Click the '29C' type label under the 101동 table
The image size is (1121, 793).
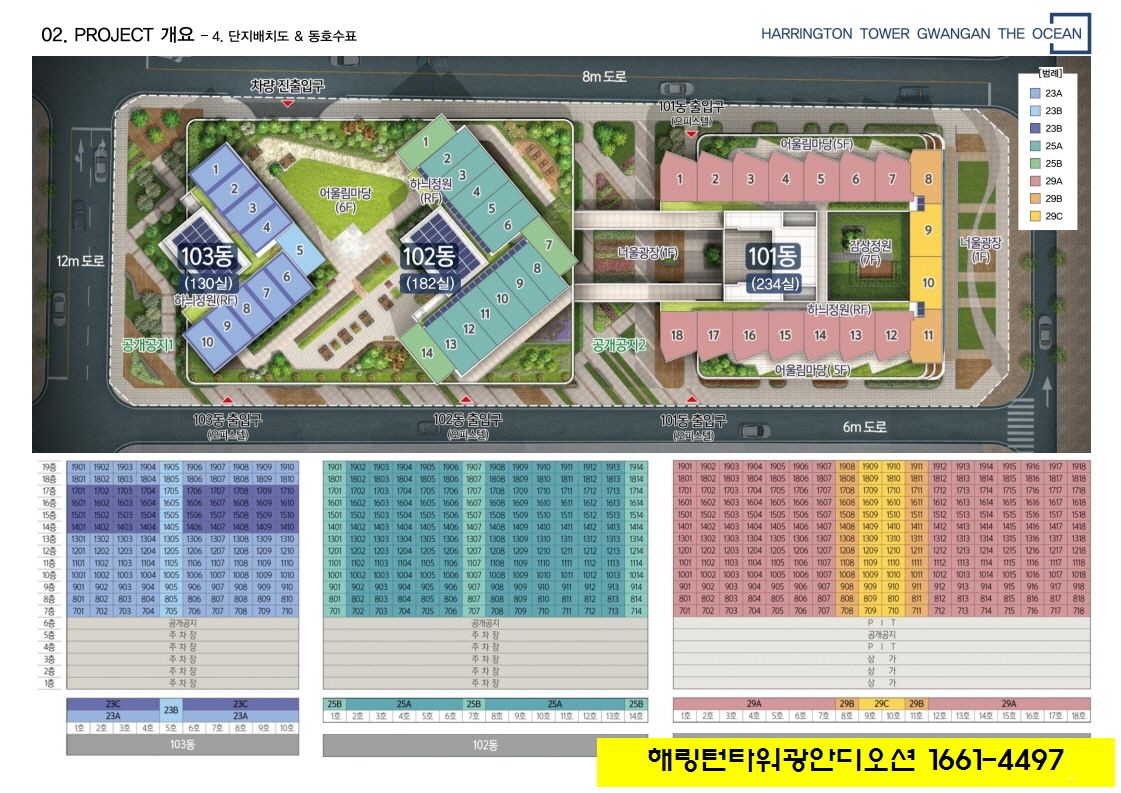tap(882, 704)
